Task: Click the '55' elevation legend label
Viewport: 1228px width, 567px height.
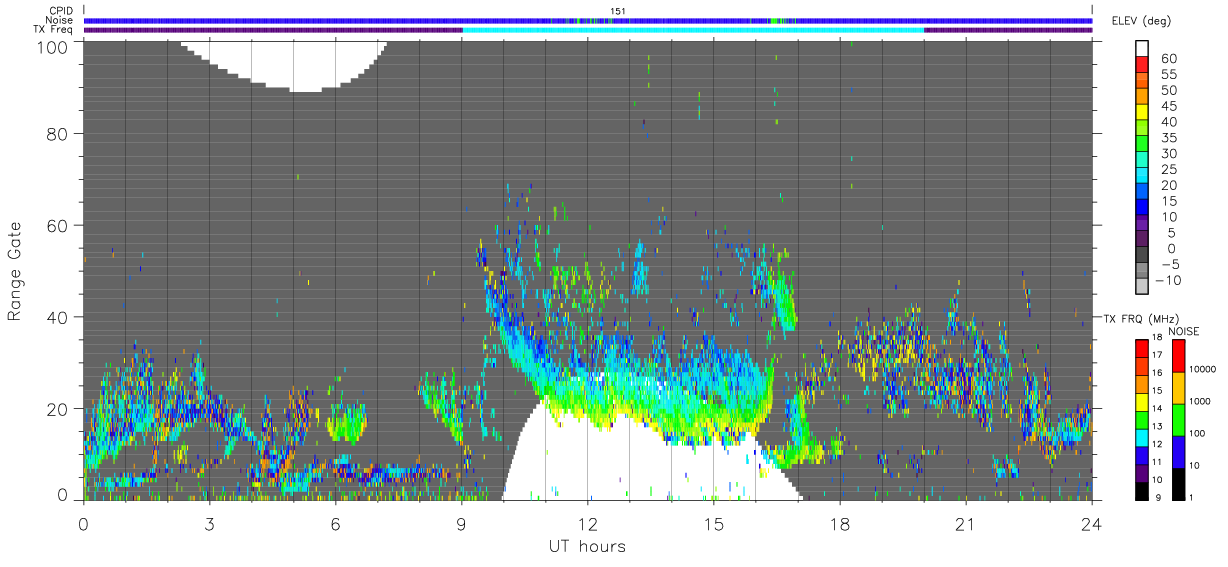Action: (1169, 75)
